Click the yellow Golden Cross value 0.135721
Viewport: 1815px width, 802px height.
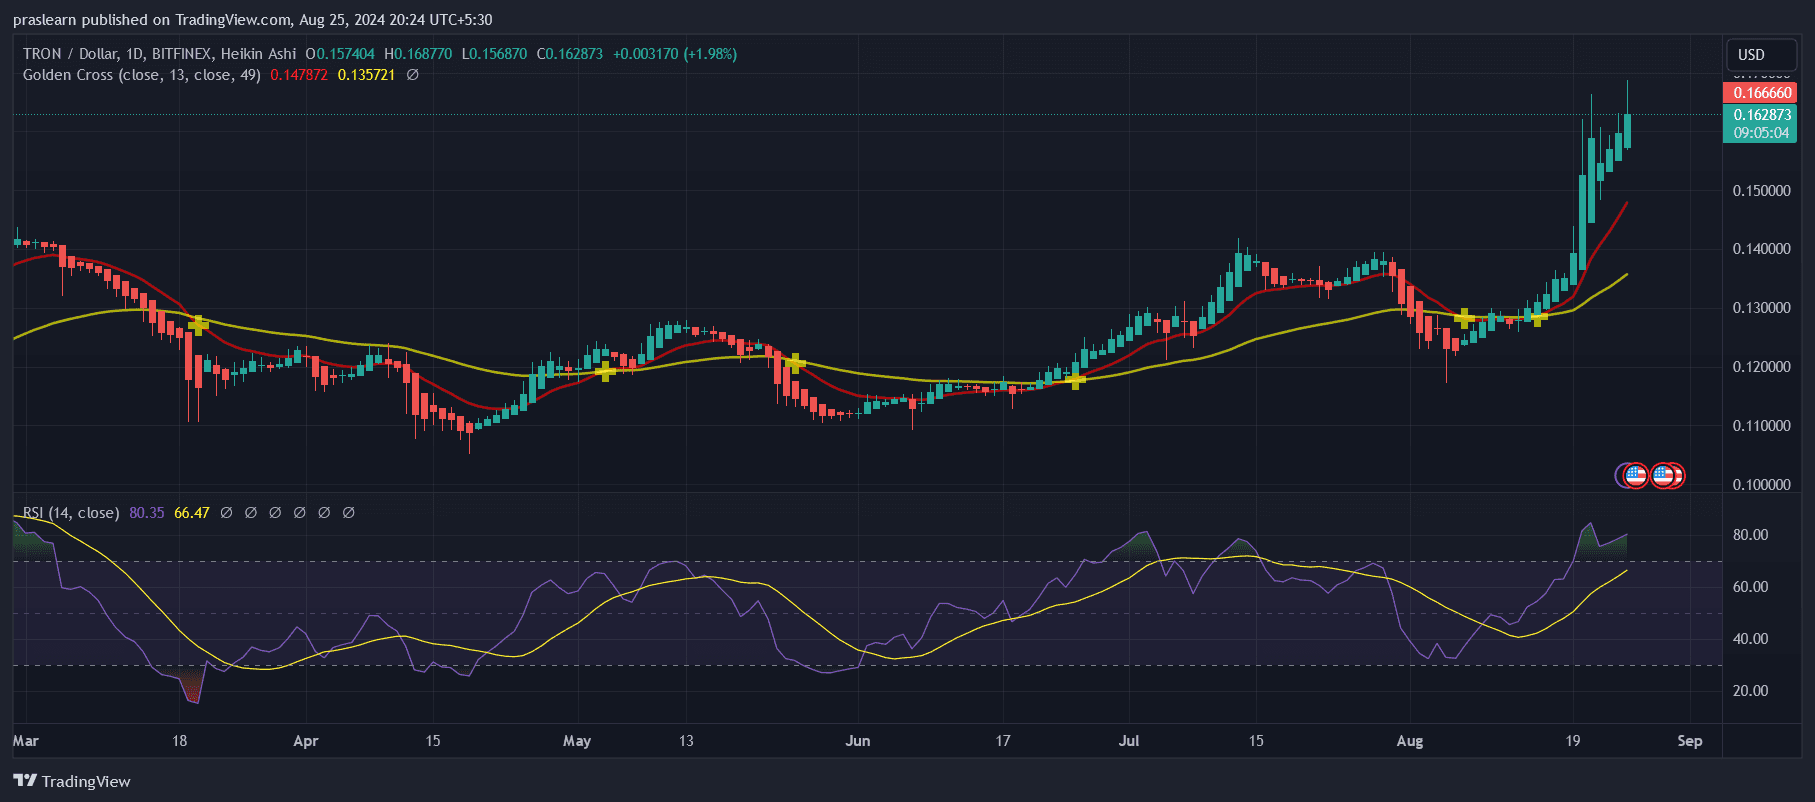pos(366,75)
